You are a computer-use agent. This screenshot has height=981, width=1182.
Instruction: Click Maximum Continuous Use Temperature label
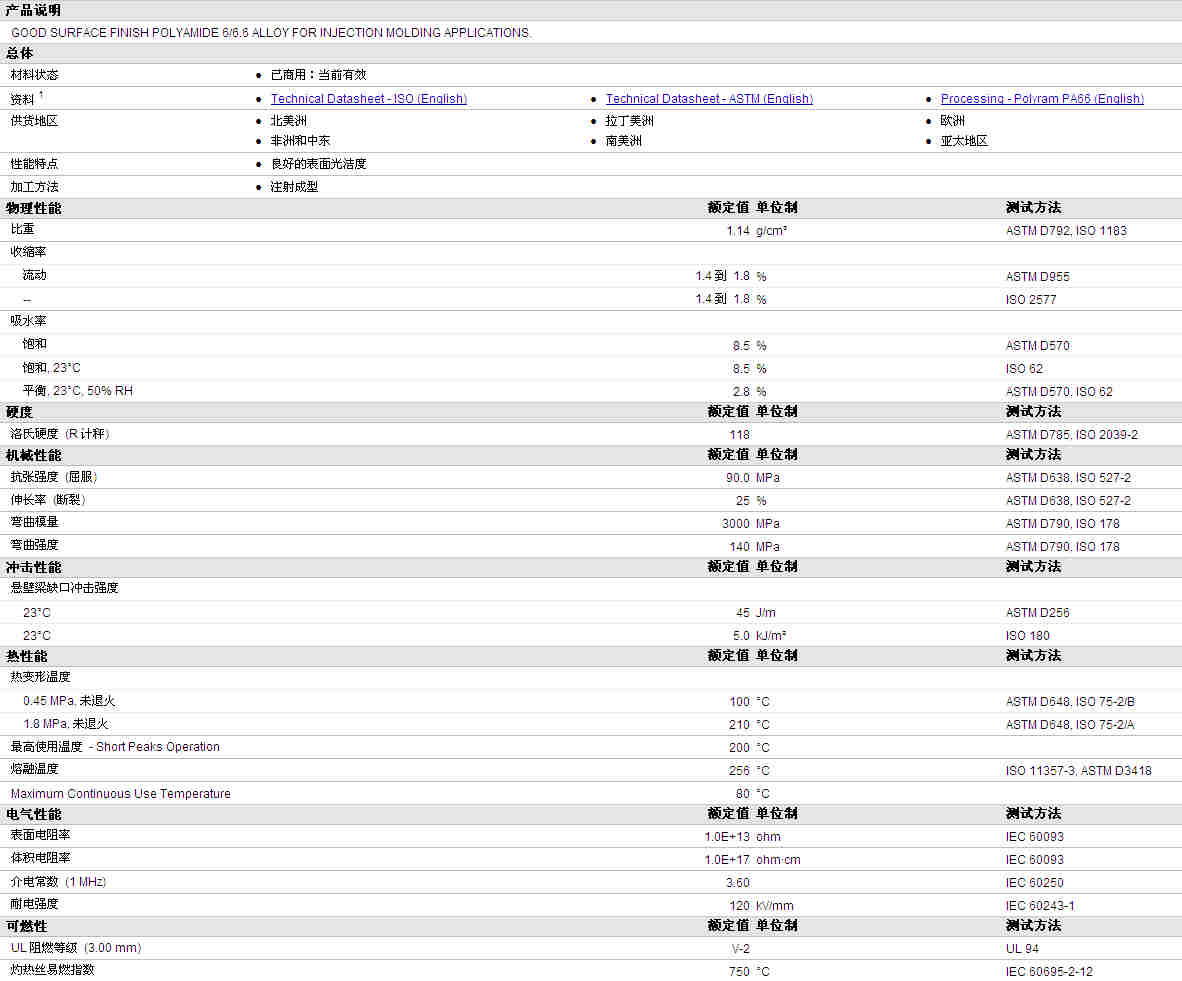[120, 794]
